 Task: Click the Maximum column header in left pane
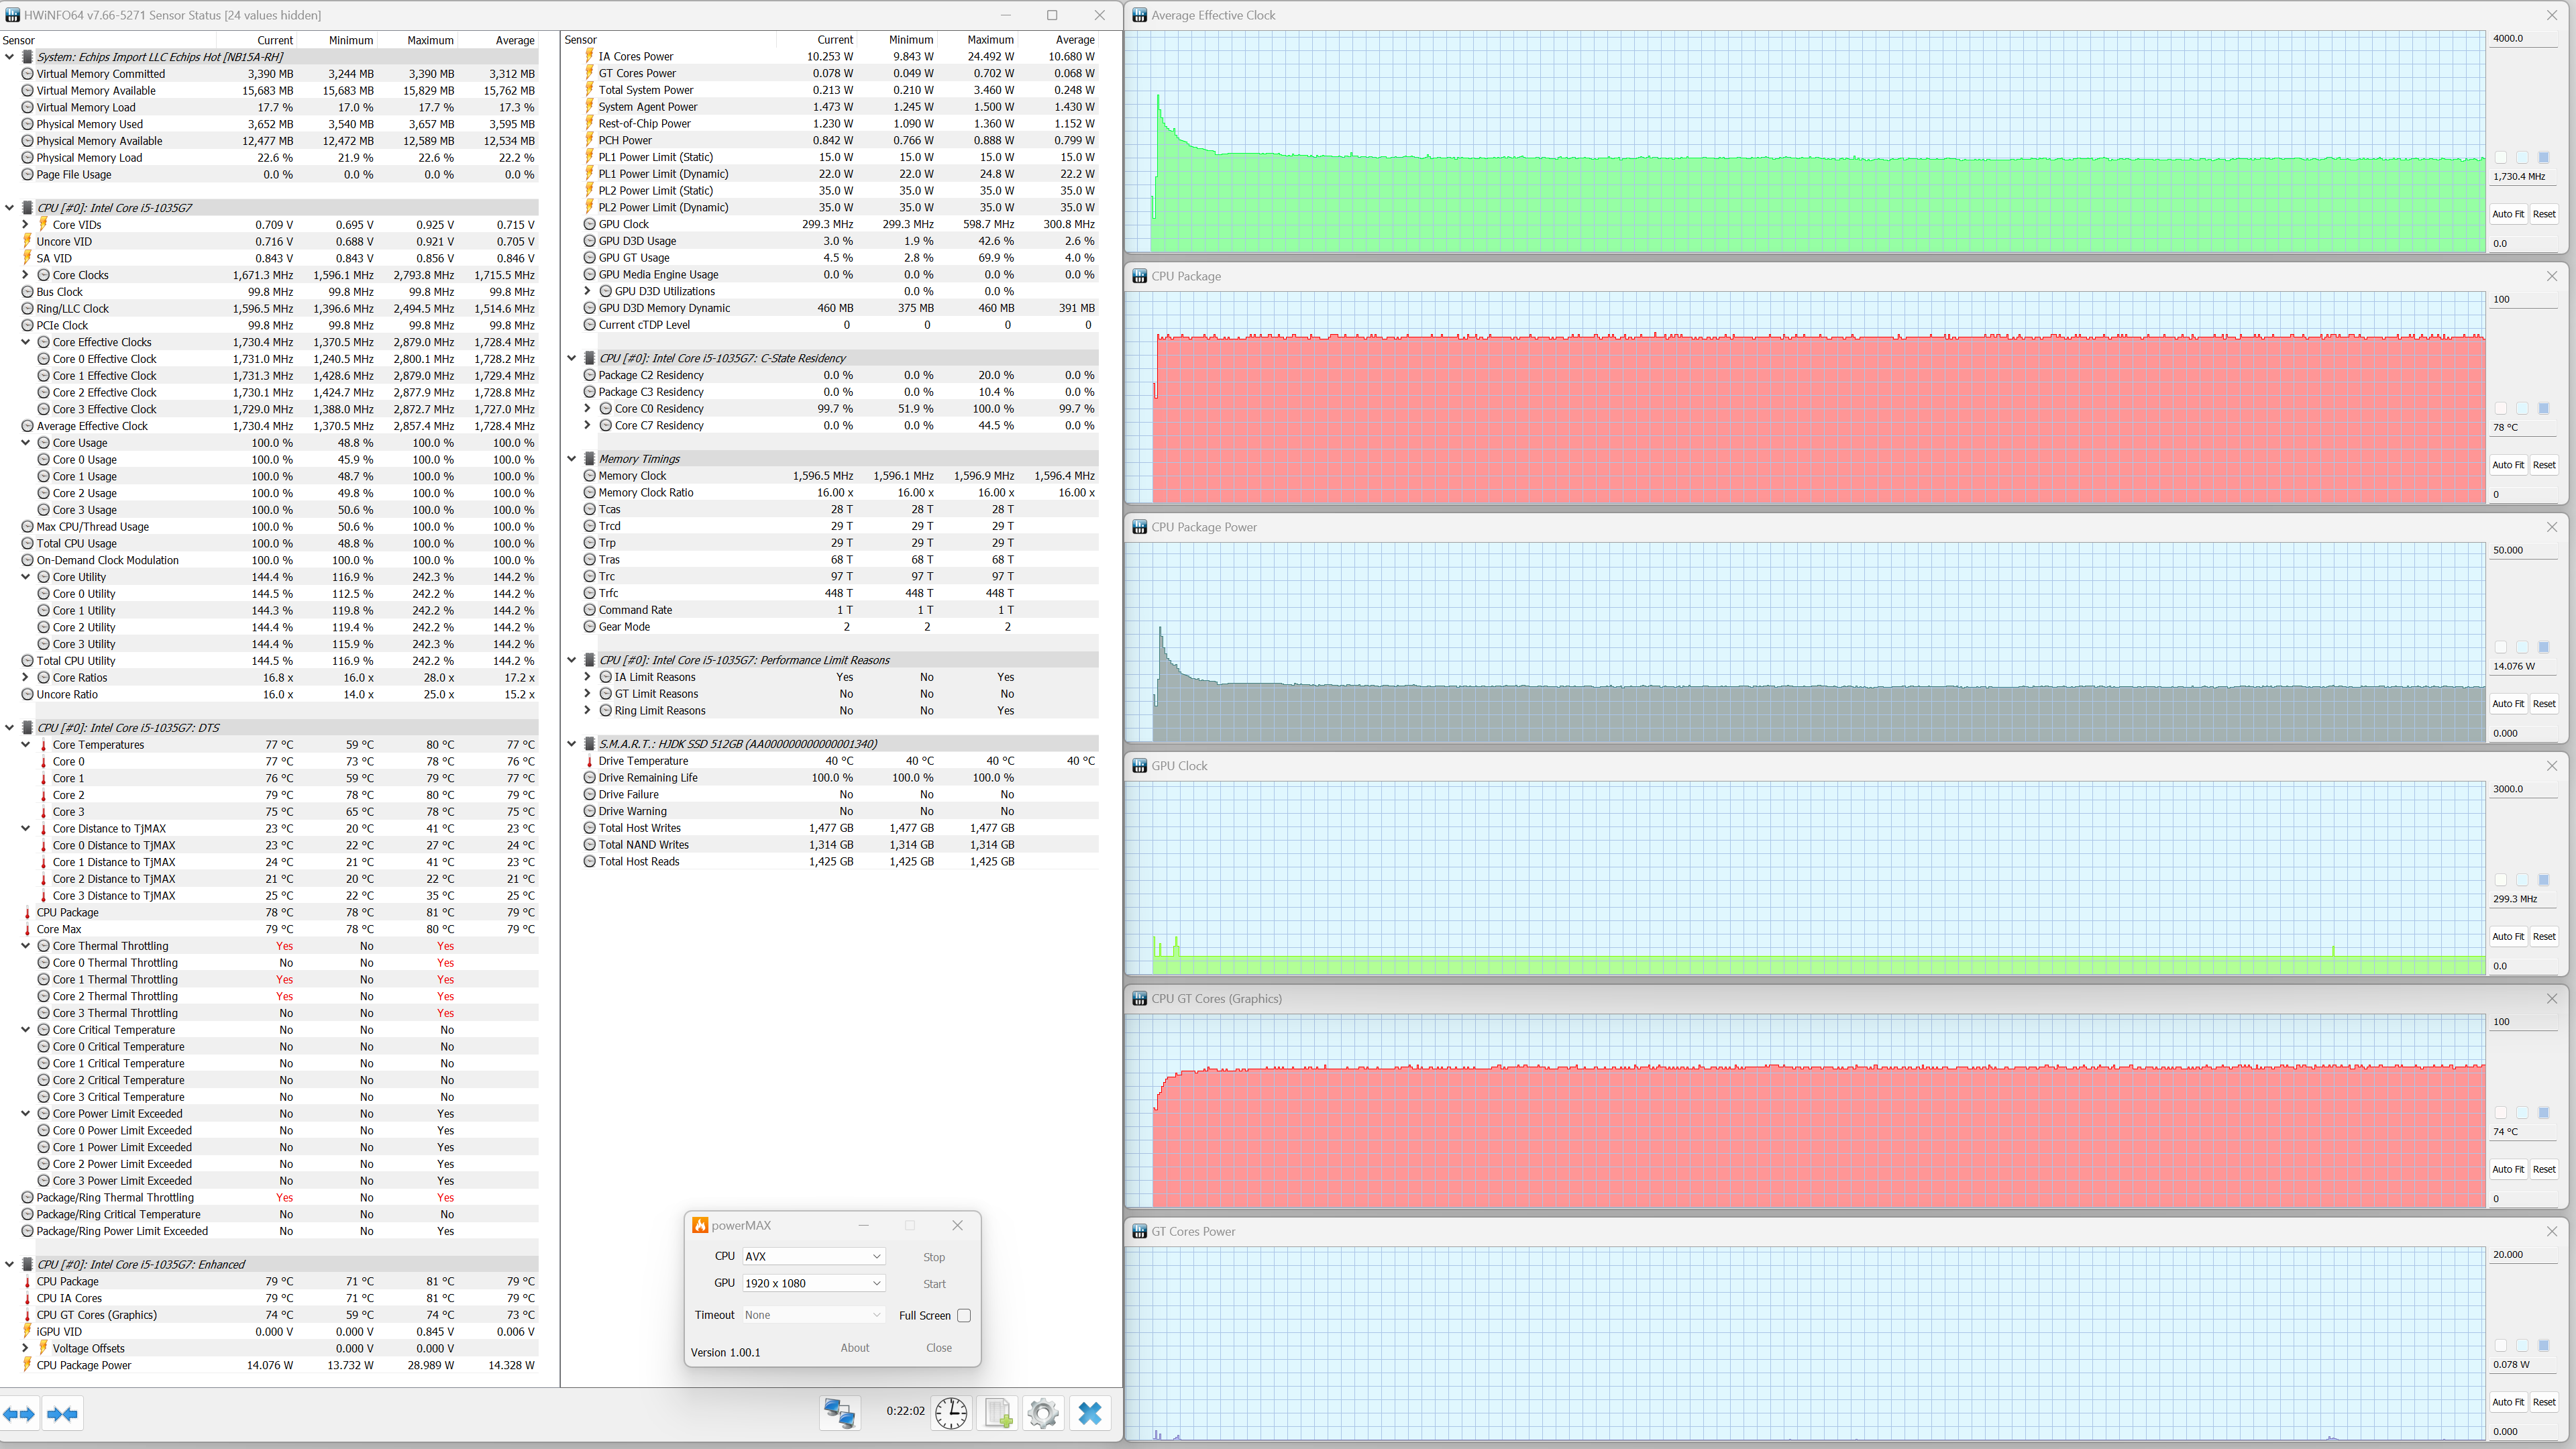click(x=430, y=40)
